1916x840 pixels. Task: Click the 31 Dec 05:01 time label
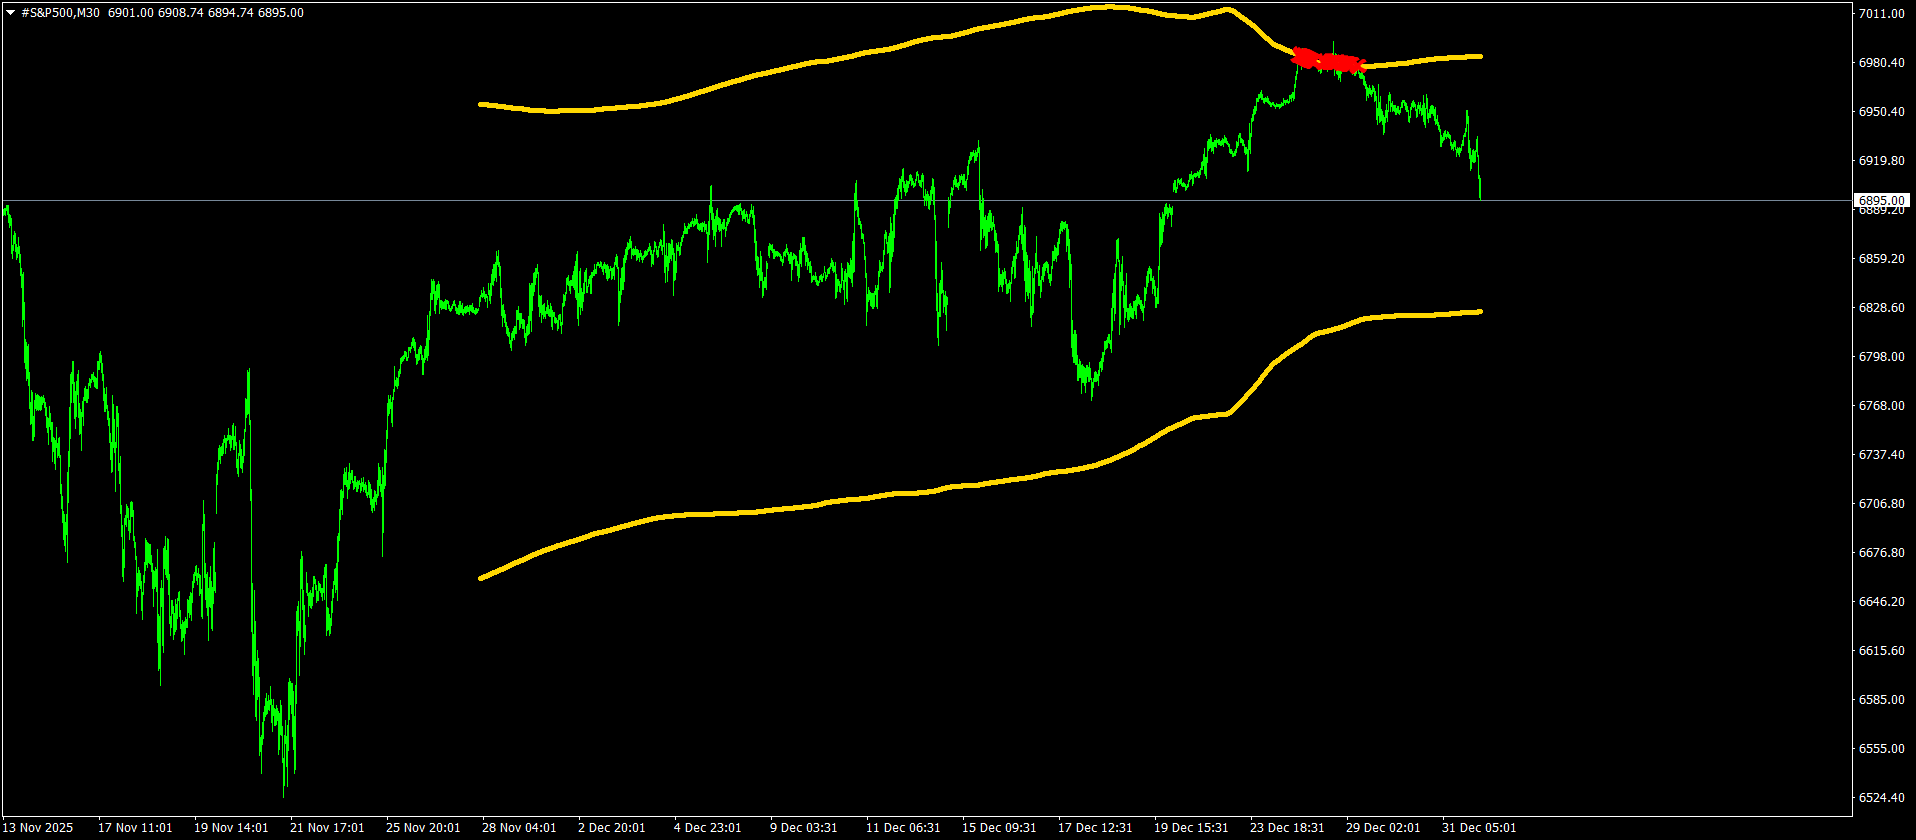click(1479, 828)
